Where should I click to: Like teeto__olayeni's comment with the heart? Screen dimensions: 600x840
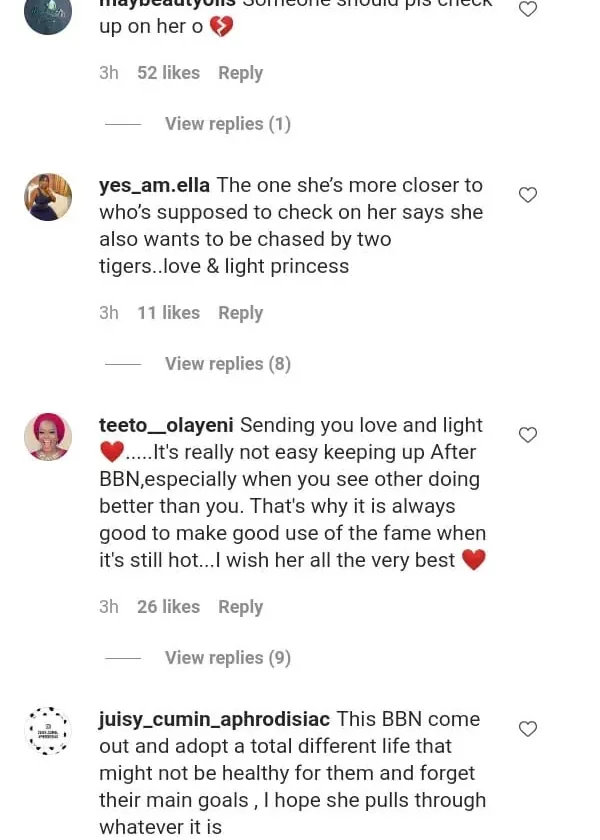click(528, 435)
